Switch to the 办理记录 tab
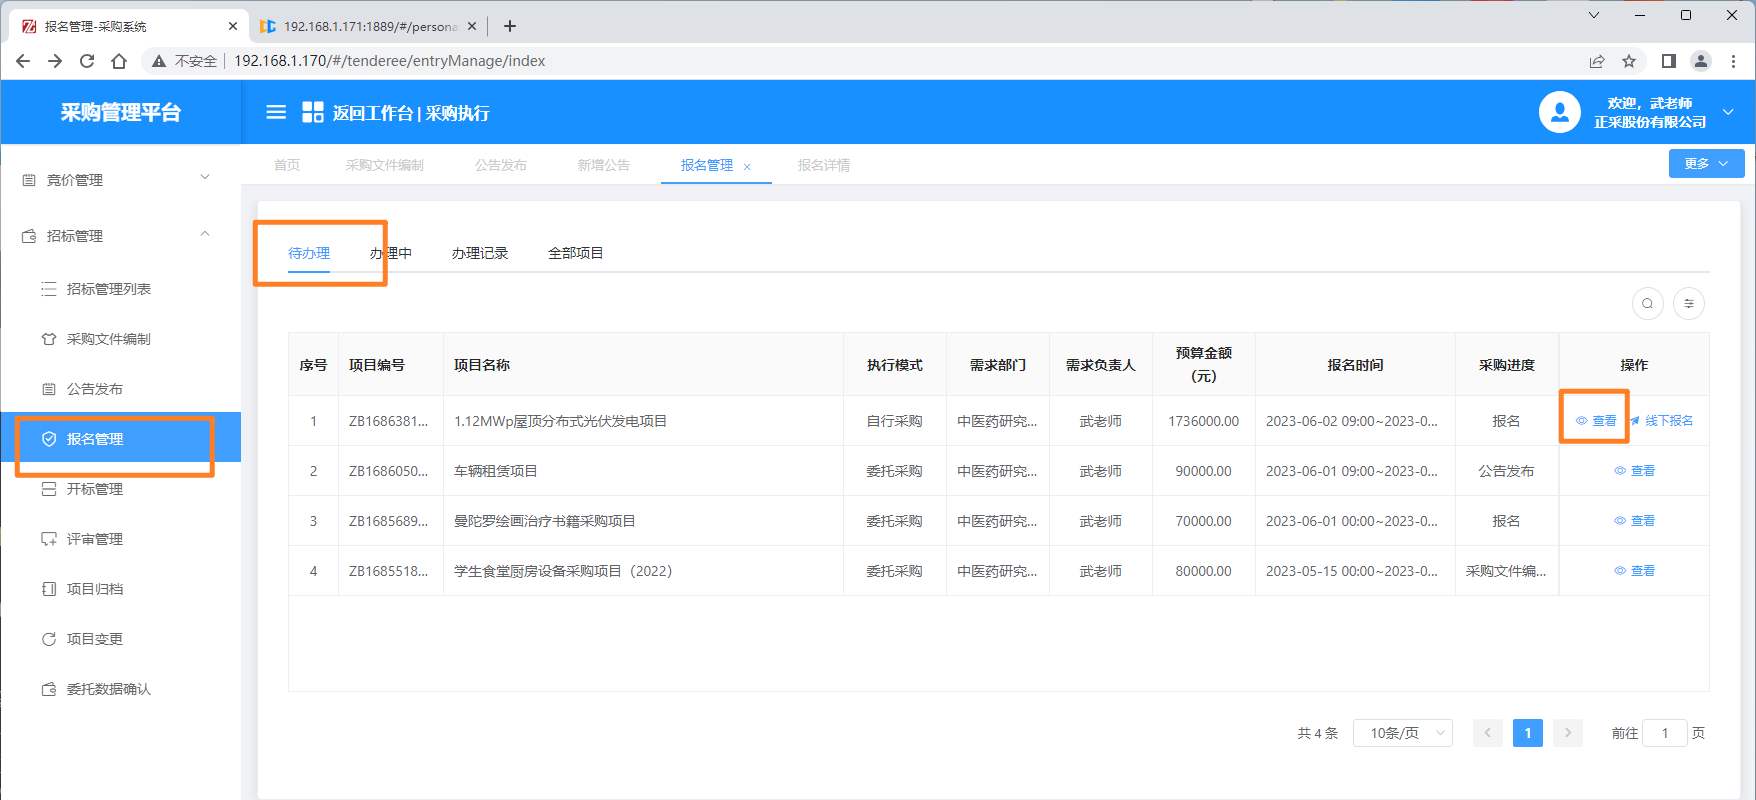This screenshot has width=1756, height=800. tap(480, 253)
